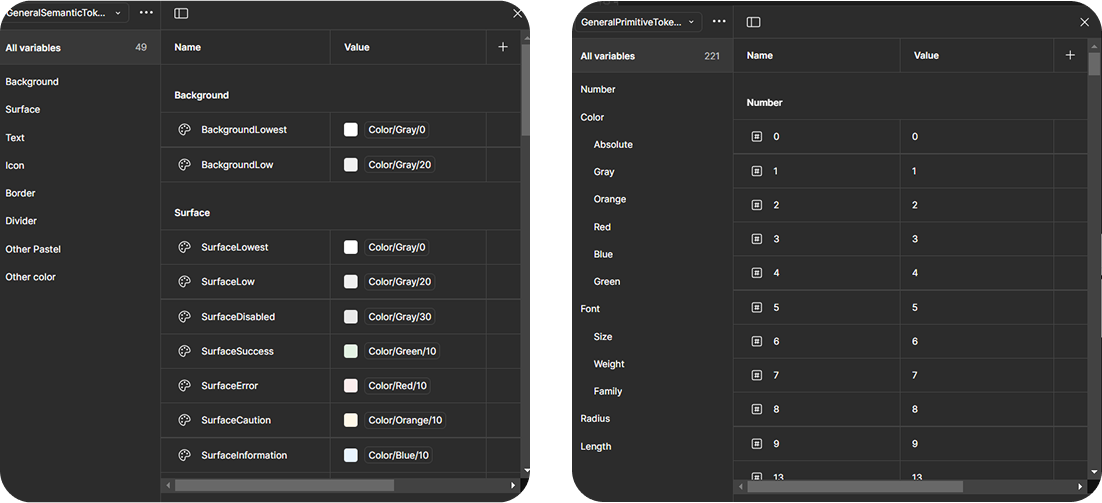Open the three-dot menu for the GeneralPrimitiveTokens collection

pyautogui.click(x=719, y=22)
